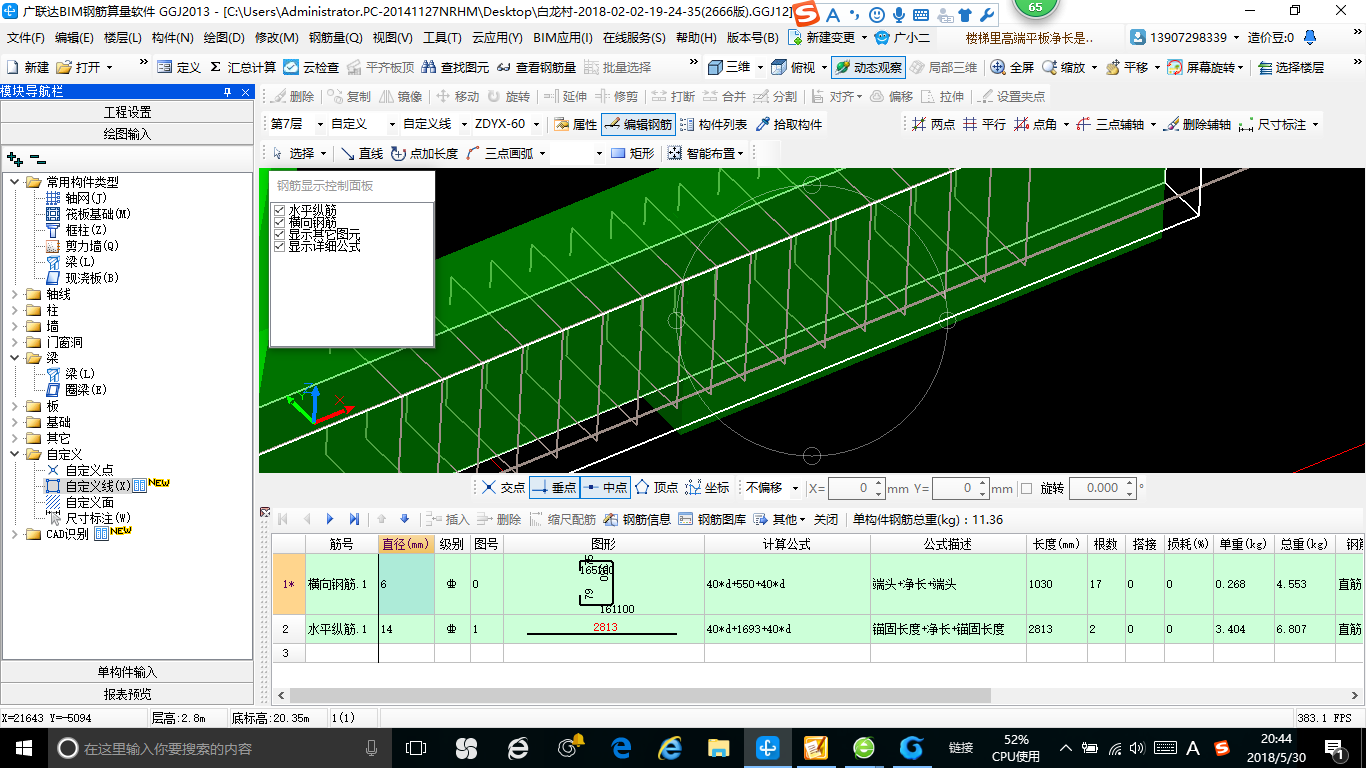Viewport: 1366px width, 768px height.
Task: Toggle the 显示详细公式 checkbox
Action: [280, 246]
